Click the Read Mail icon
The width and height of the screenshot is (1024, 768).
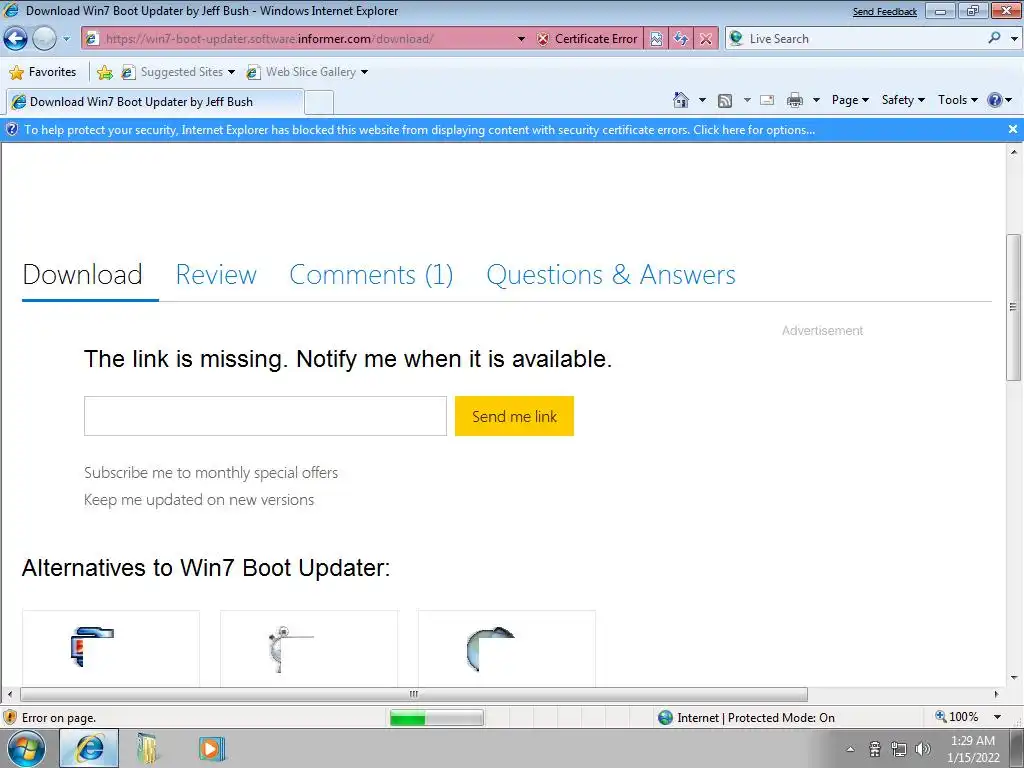click(x=767, y=101)
